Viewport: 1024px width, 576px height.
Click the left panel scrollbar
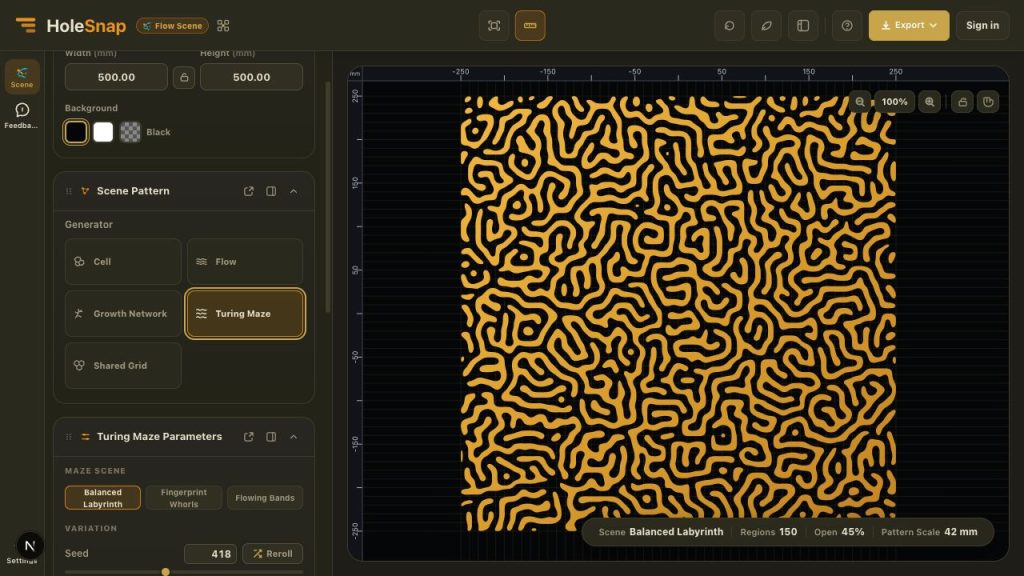[327, 196]
